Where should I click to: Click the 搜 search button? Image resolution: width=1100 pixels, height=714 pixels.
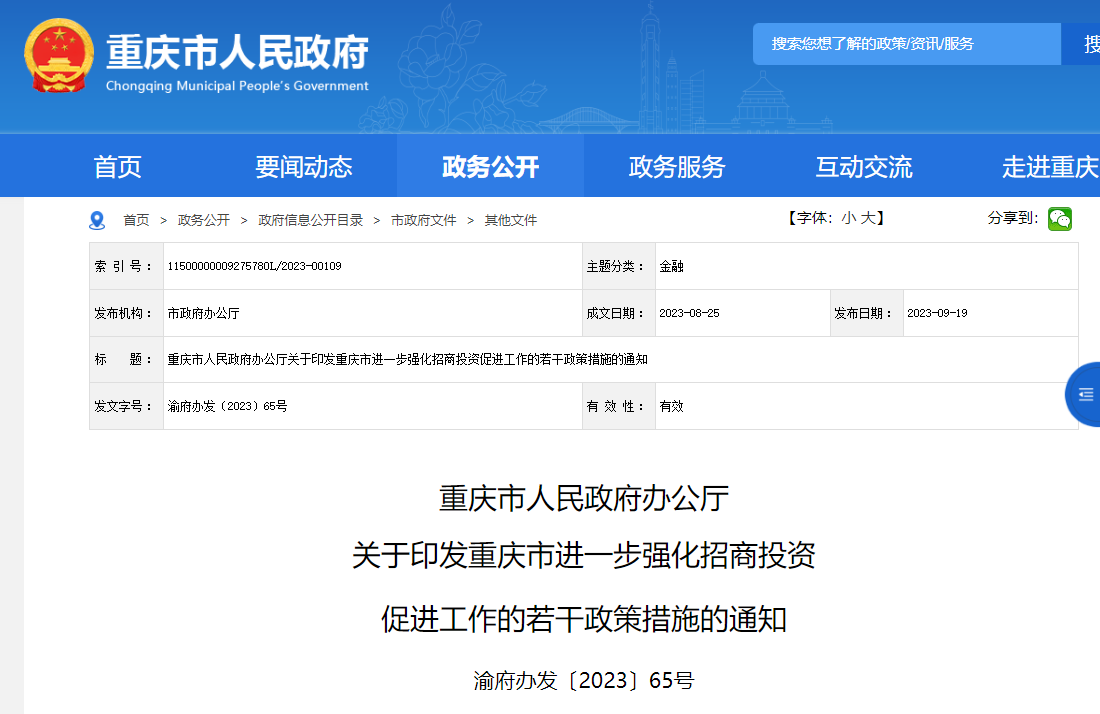click(1085, 44)
